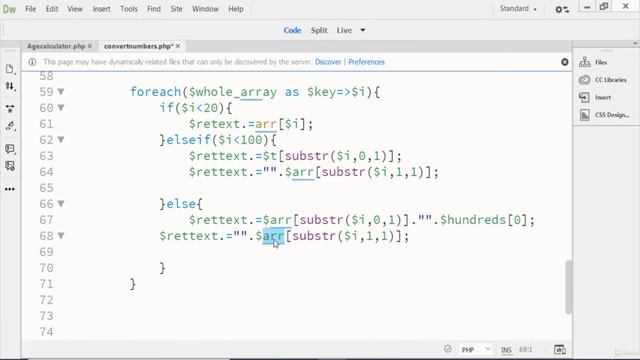Click $whole_array on line 59
The width and height of the screenshot is (640, 360).
click(x=233, y=92)
